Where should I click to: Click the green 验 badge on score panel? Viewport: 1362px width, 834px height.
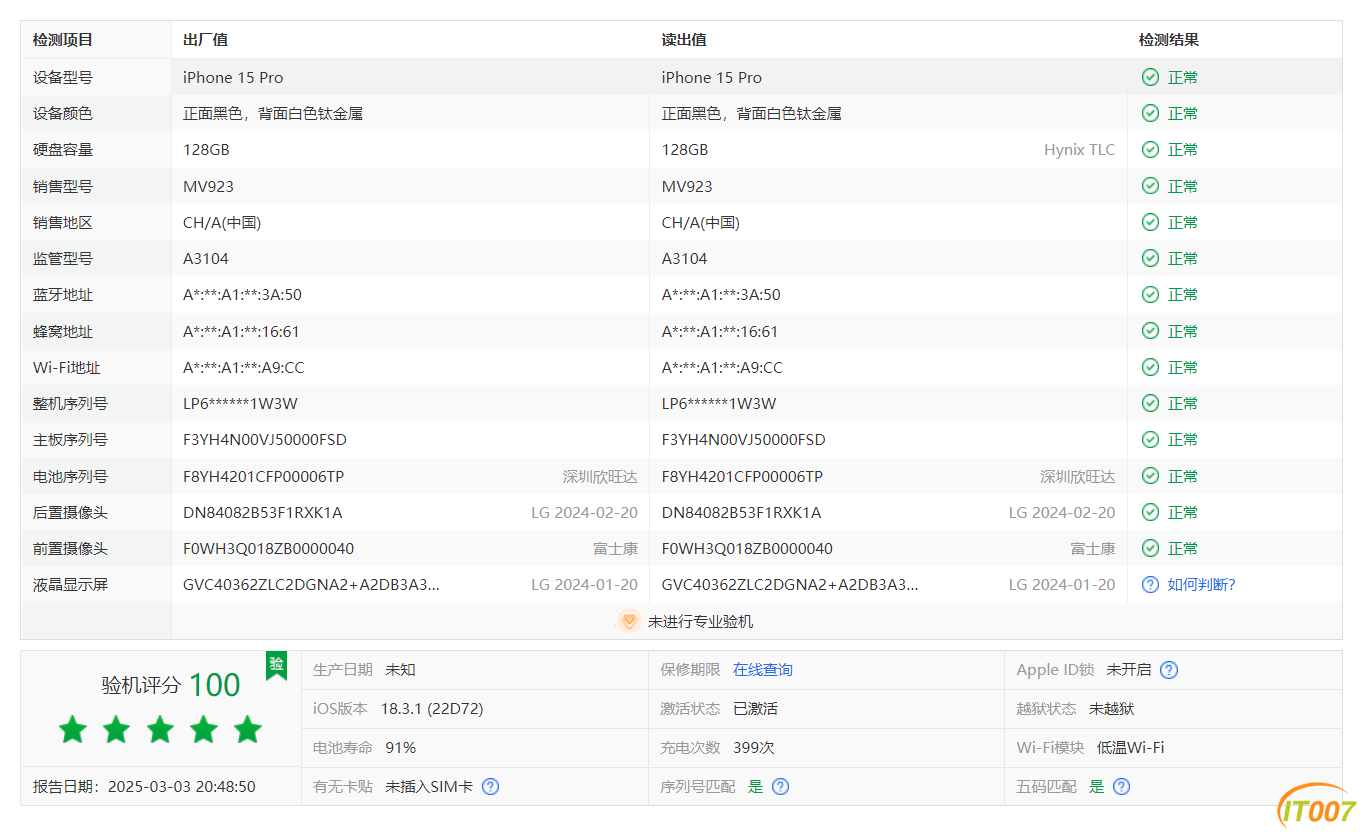[x=276, y=665]
